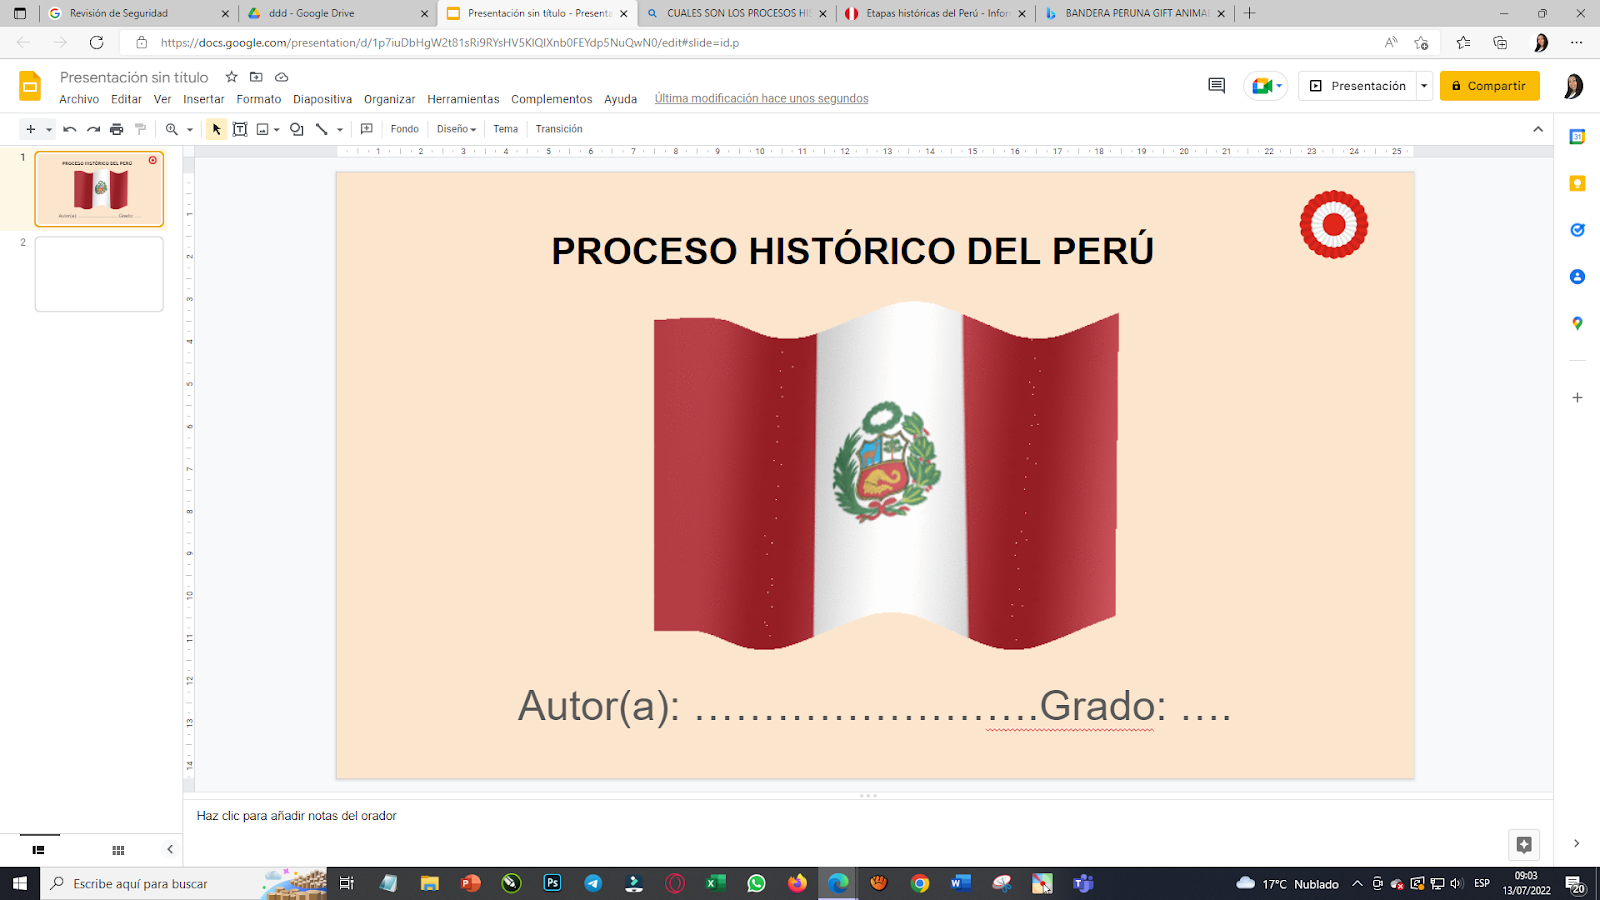Get add-ons with the side panel plus
This screenshot has width=1600, height=900.
click(x=1577, y=397)
